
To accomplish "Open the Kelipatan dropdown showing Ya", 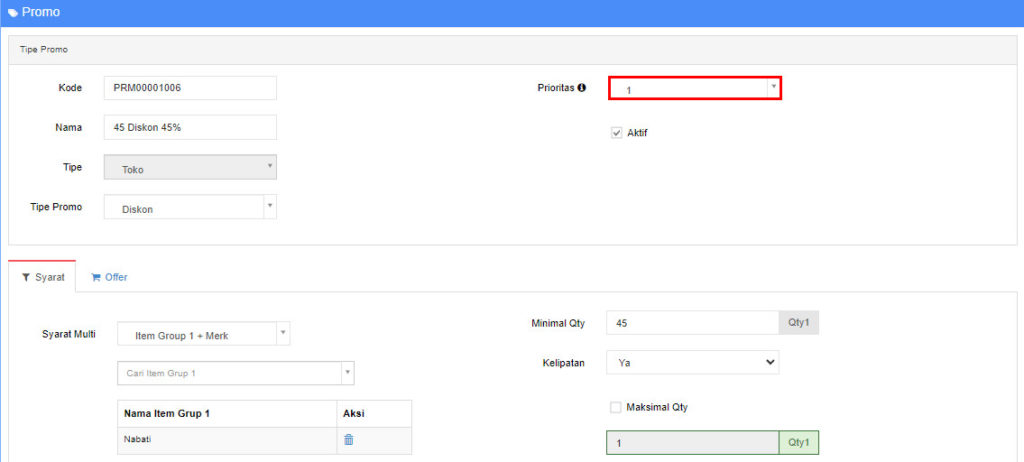I will (692, 362).
